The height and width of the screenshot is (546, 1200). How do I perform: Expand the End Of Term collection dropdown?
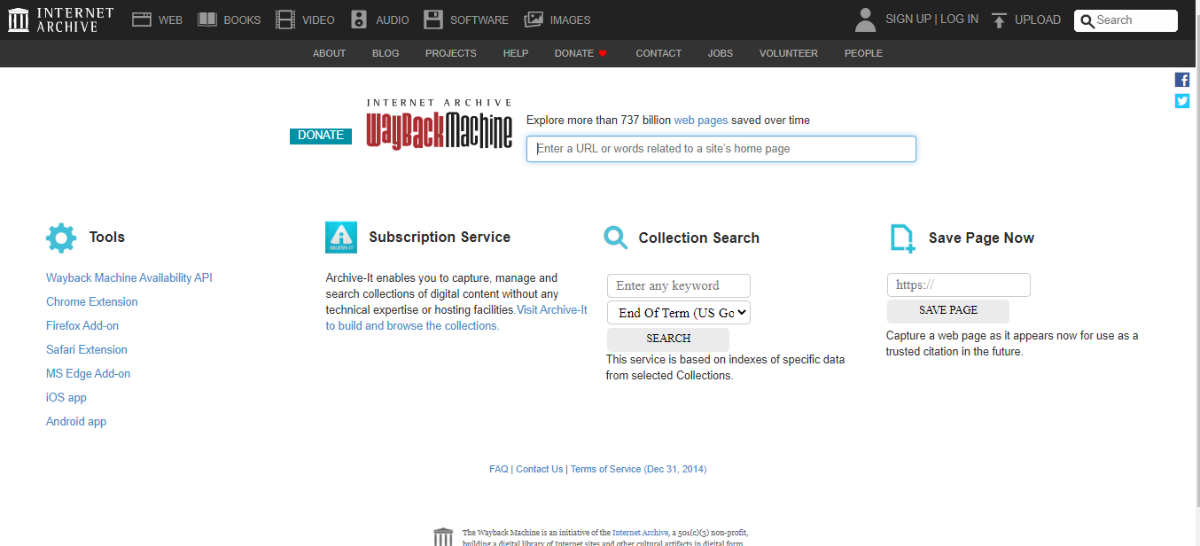[x=679, y=313]
